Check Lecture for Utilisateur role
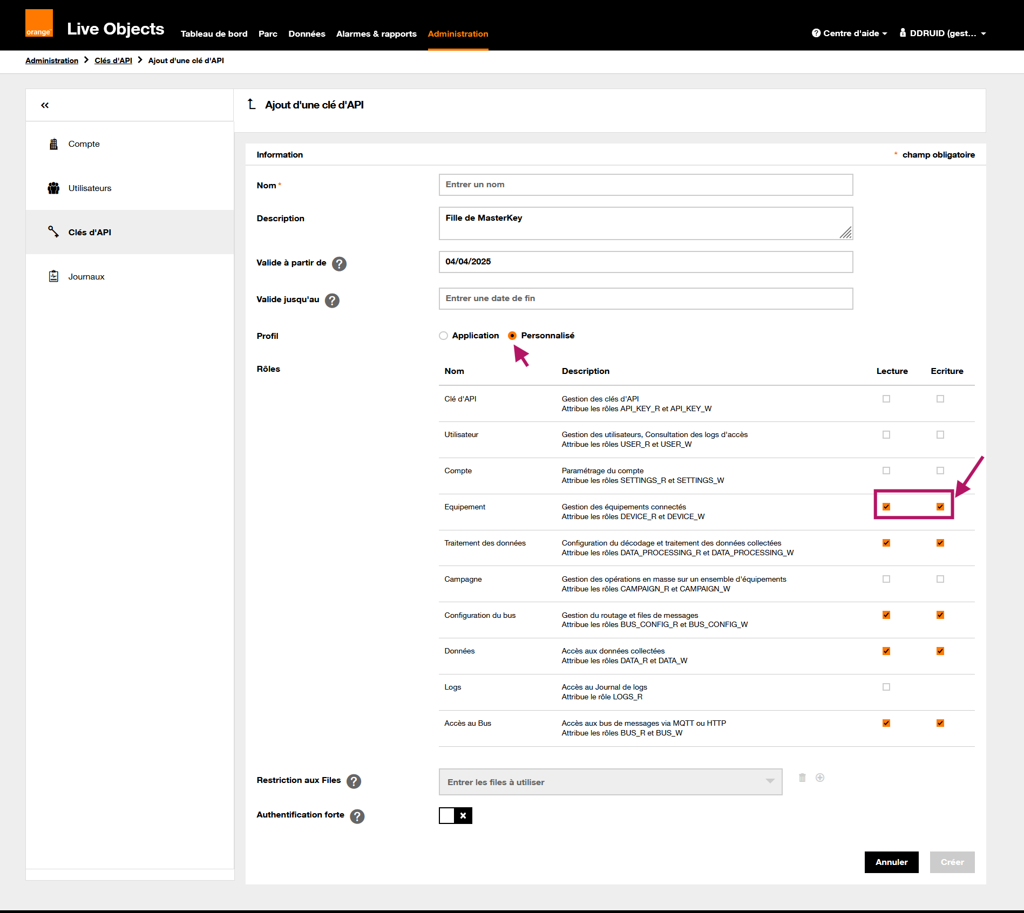The image size is (1024, 913). coord(886,434)
